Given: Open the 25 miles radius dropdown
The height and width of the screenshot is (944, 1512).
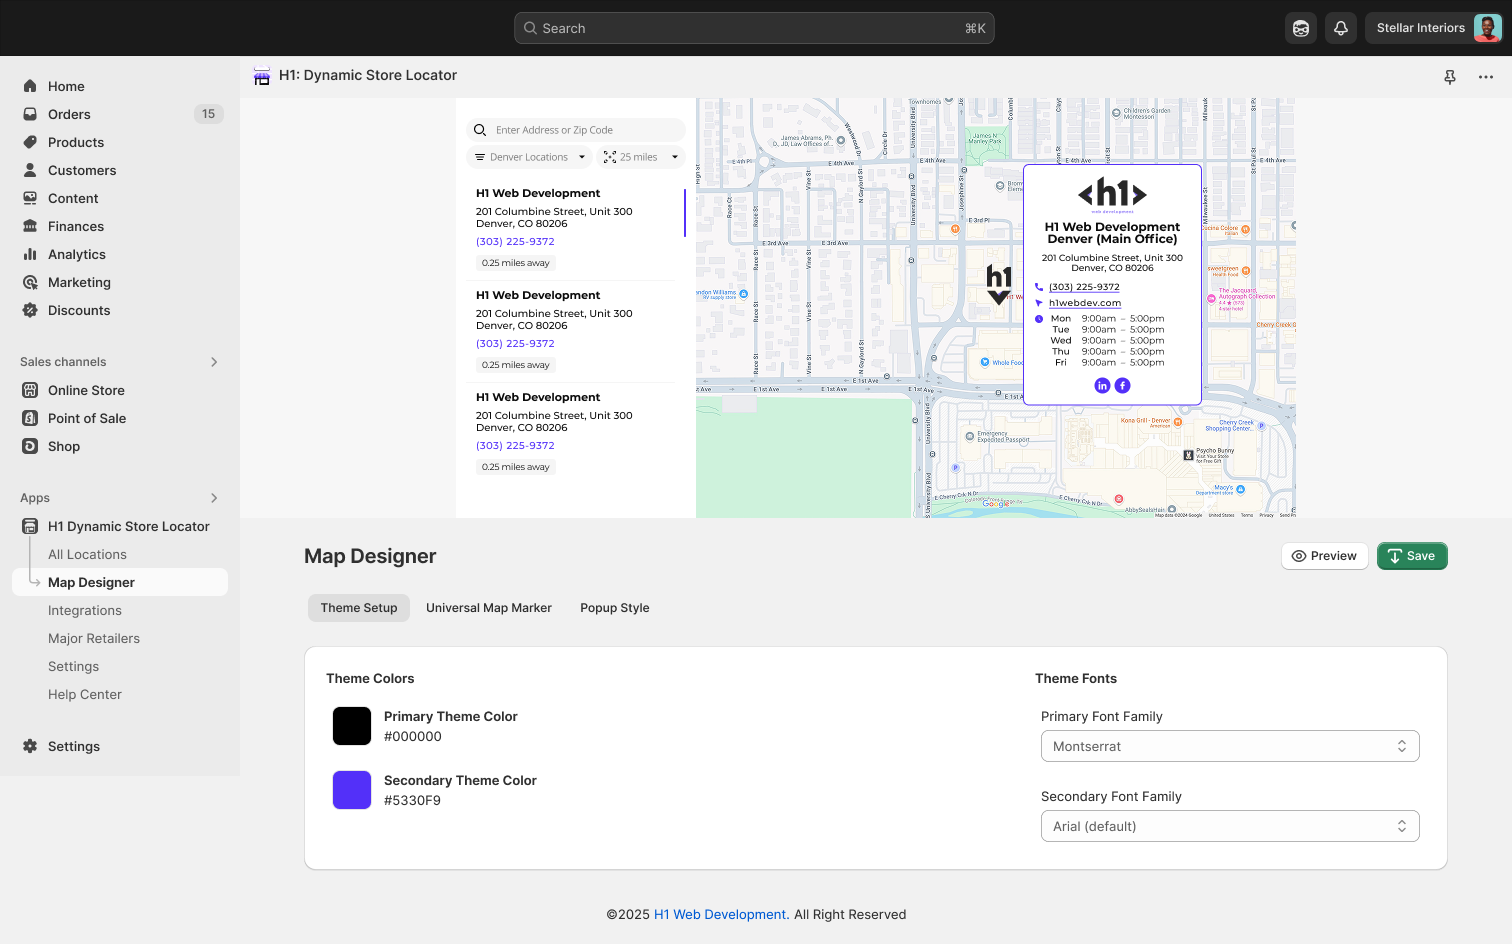Looking at the screenshot, I should pyautogui.click(x=641, y=157).
